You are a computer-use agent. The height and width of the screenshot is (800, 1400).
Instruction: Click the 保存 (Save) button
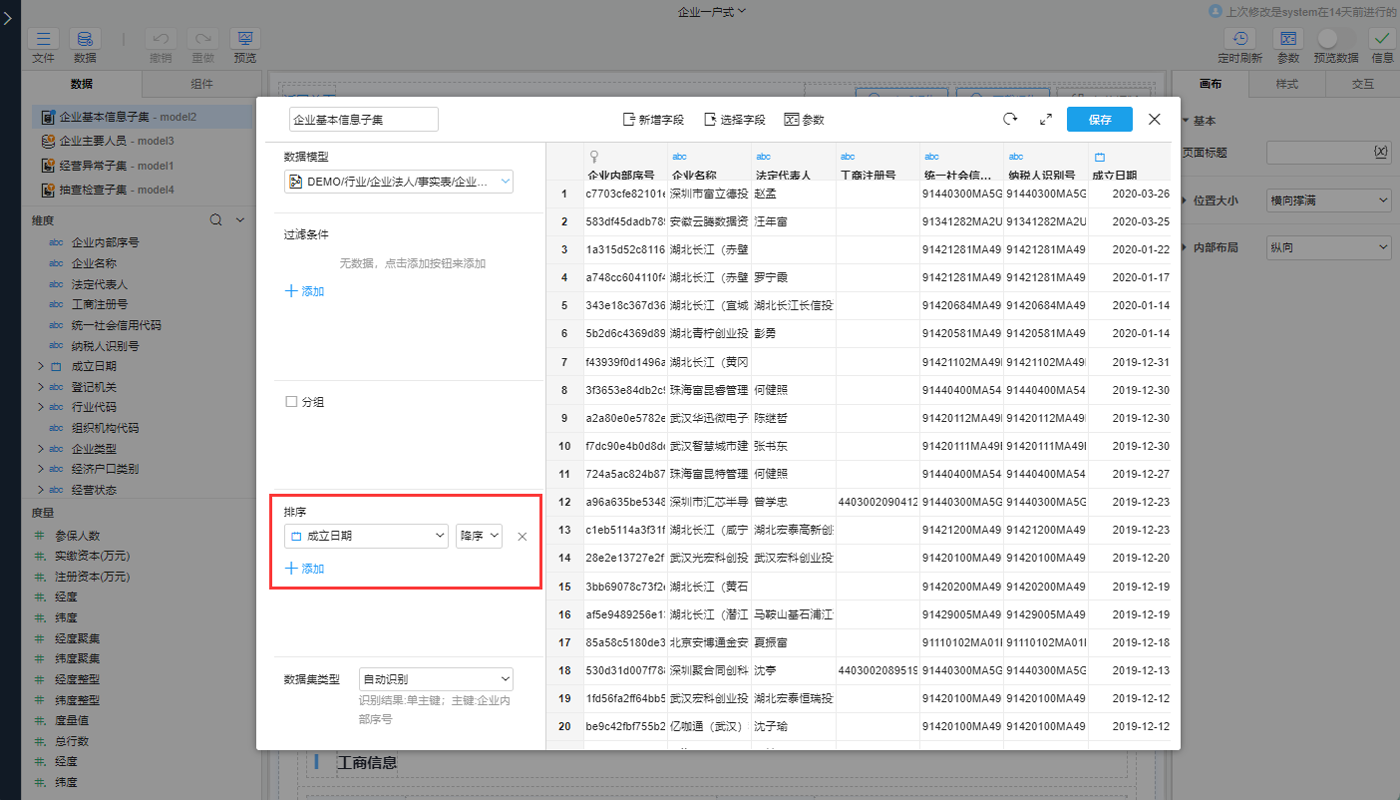click(1099, 118)
